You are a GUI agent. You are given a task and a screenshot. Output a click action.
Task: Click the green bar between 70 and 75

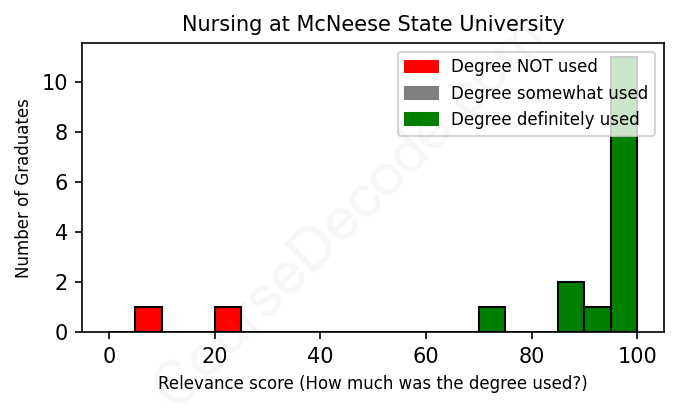click(x=492, y=319)
